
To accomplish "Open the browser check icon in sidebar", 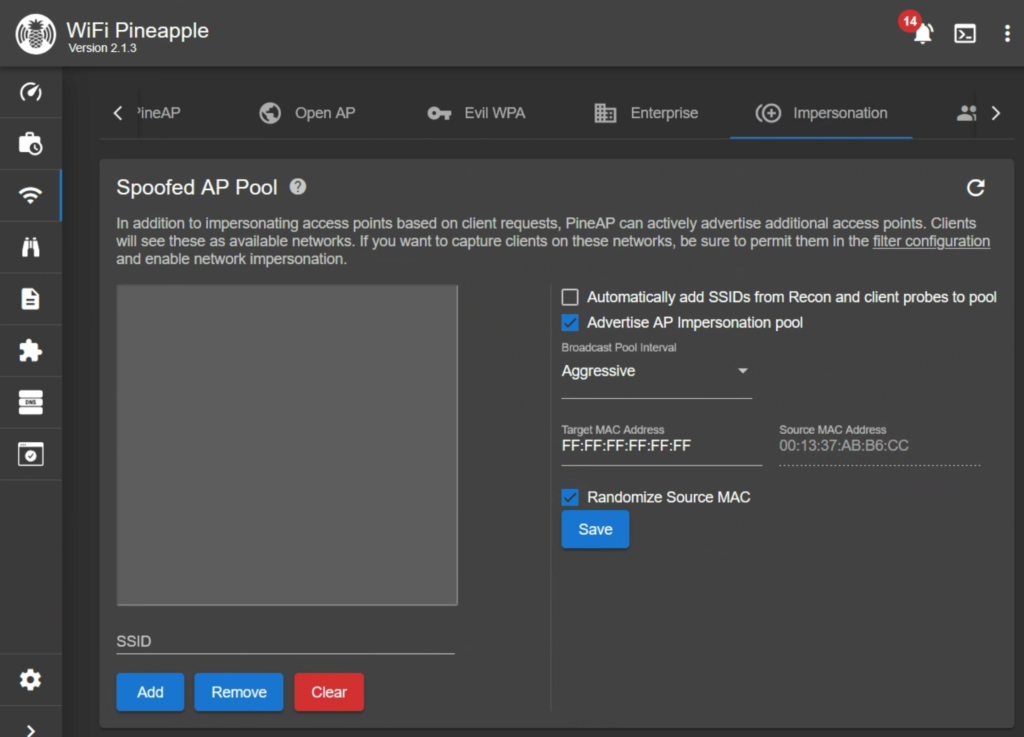I will pos(31,454).
